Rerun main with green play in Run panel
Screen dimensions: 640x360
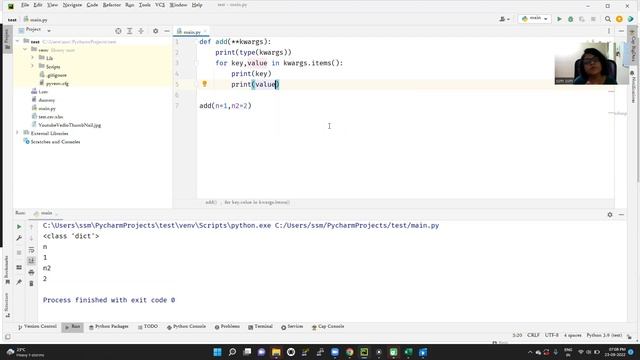[19, 227]
